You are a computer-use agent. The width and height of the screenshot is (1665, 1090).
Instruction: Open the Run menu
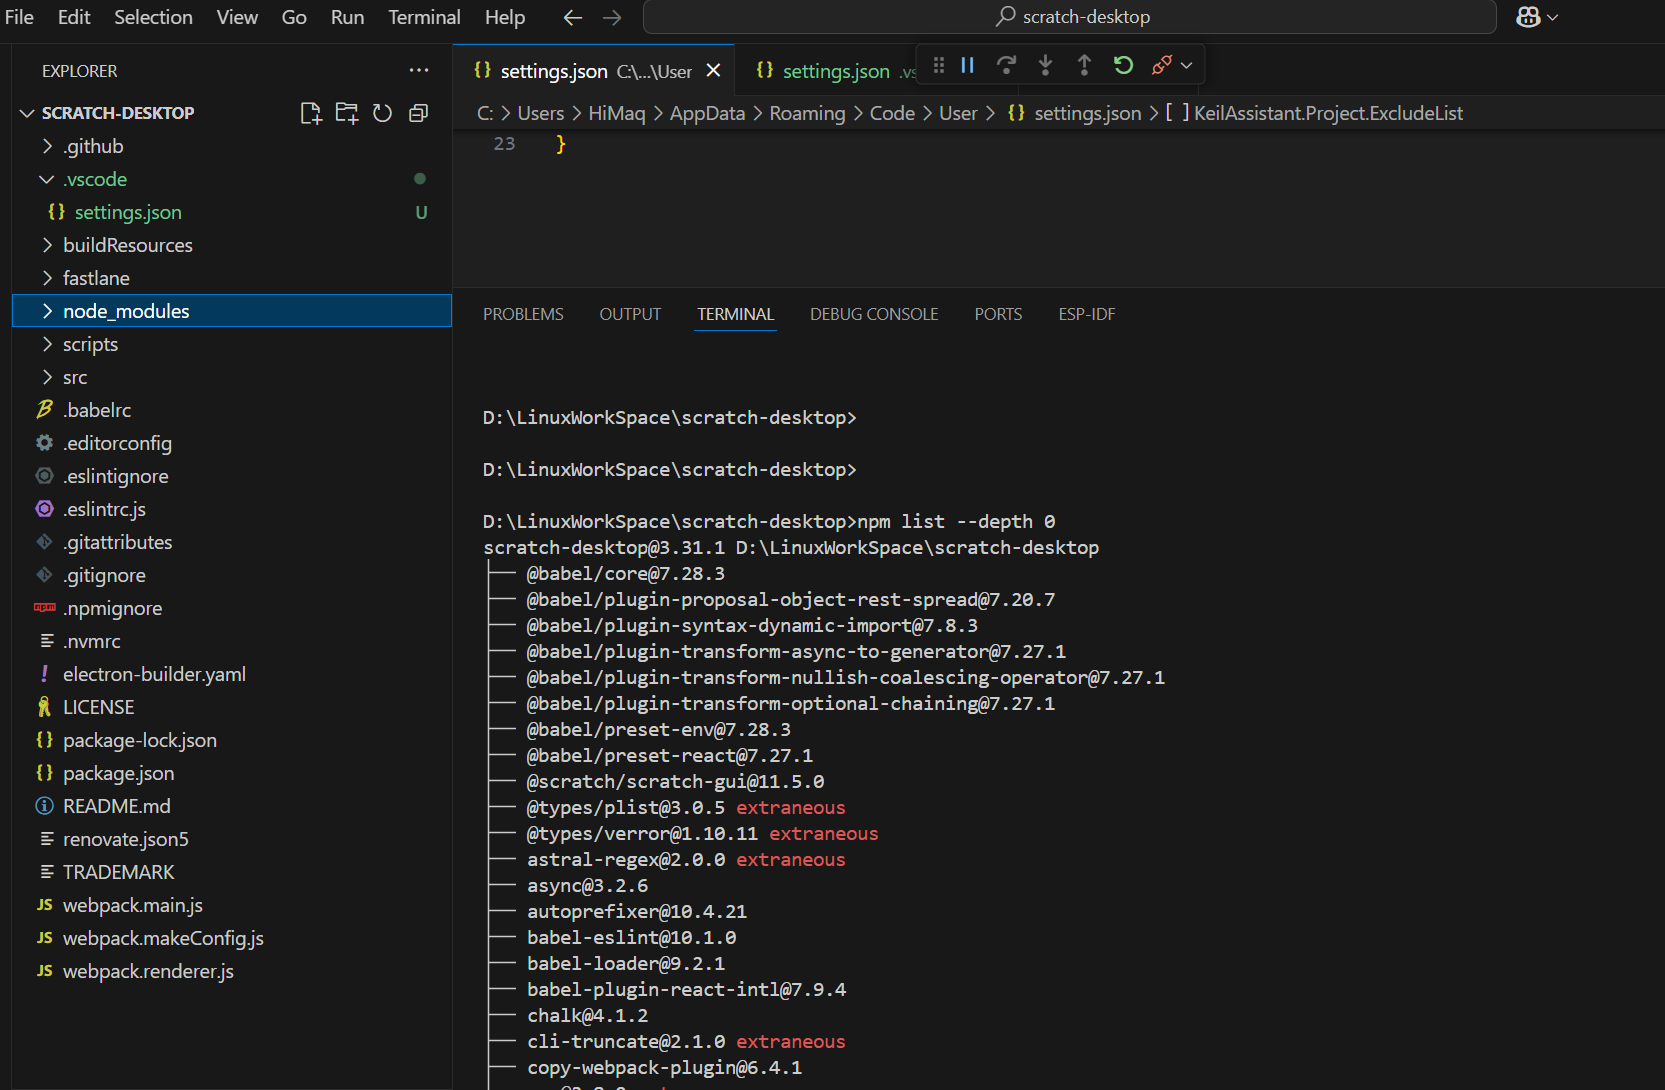347,17
